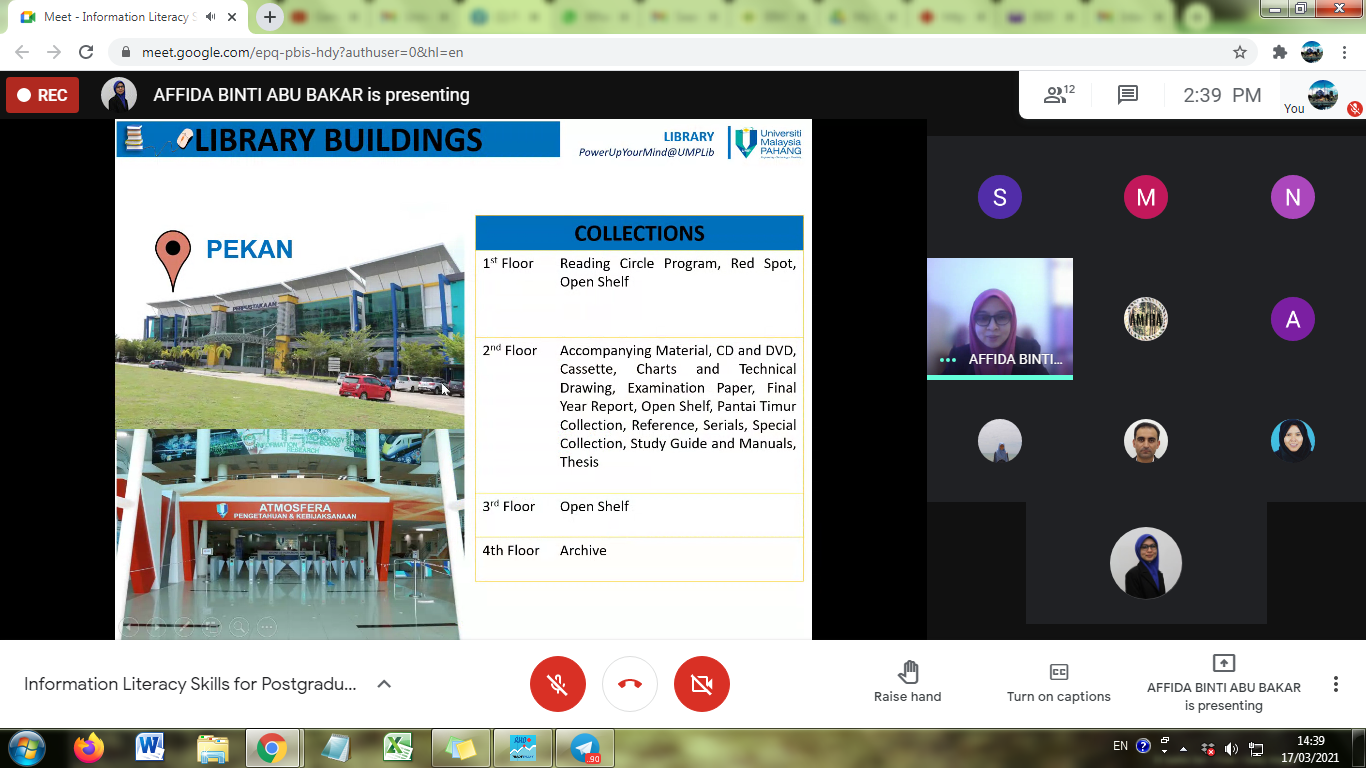The image size is (1366, 768).
Task: Select the faded grey participant avatar tile
Action: [x=1000, y=441]
